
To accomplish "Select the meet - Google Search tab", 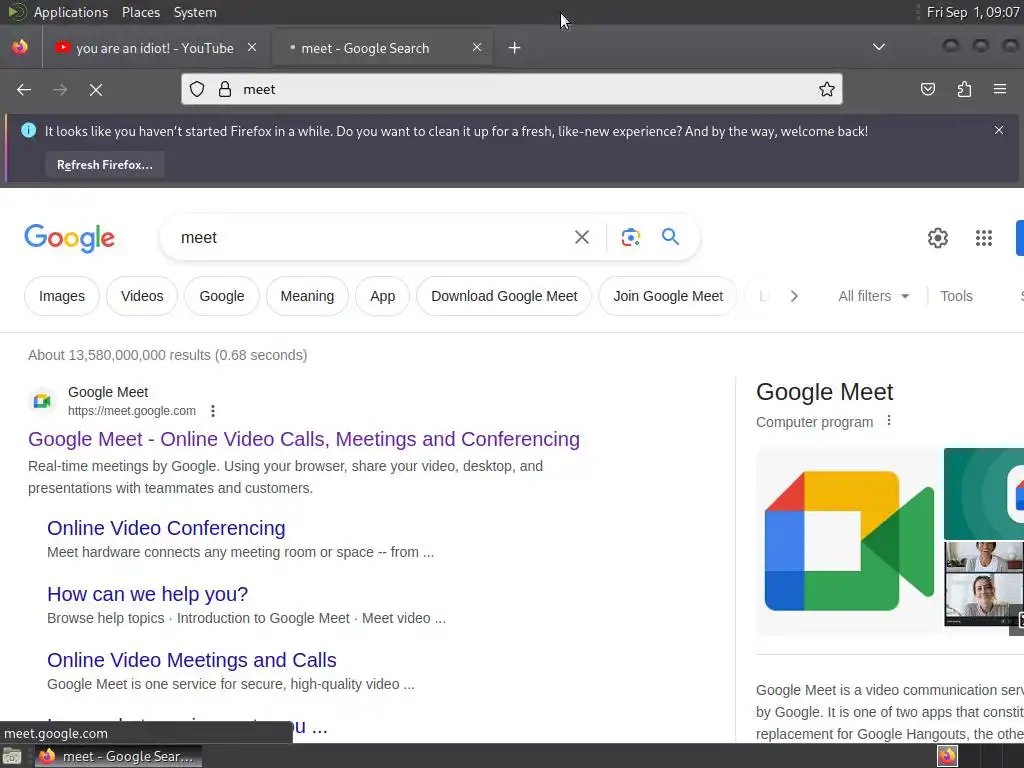I will point(382,48).
